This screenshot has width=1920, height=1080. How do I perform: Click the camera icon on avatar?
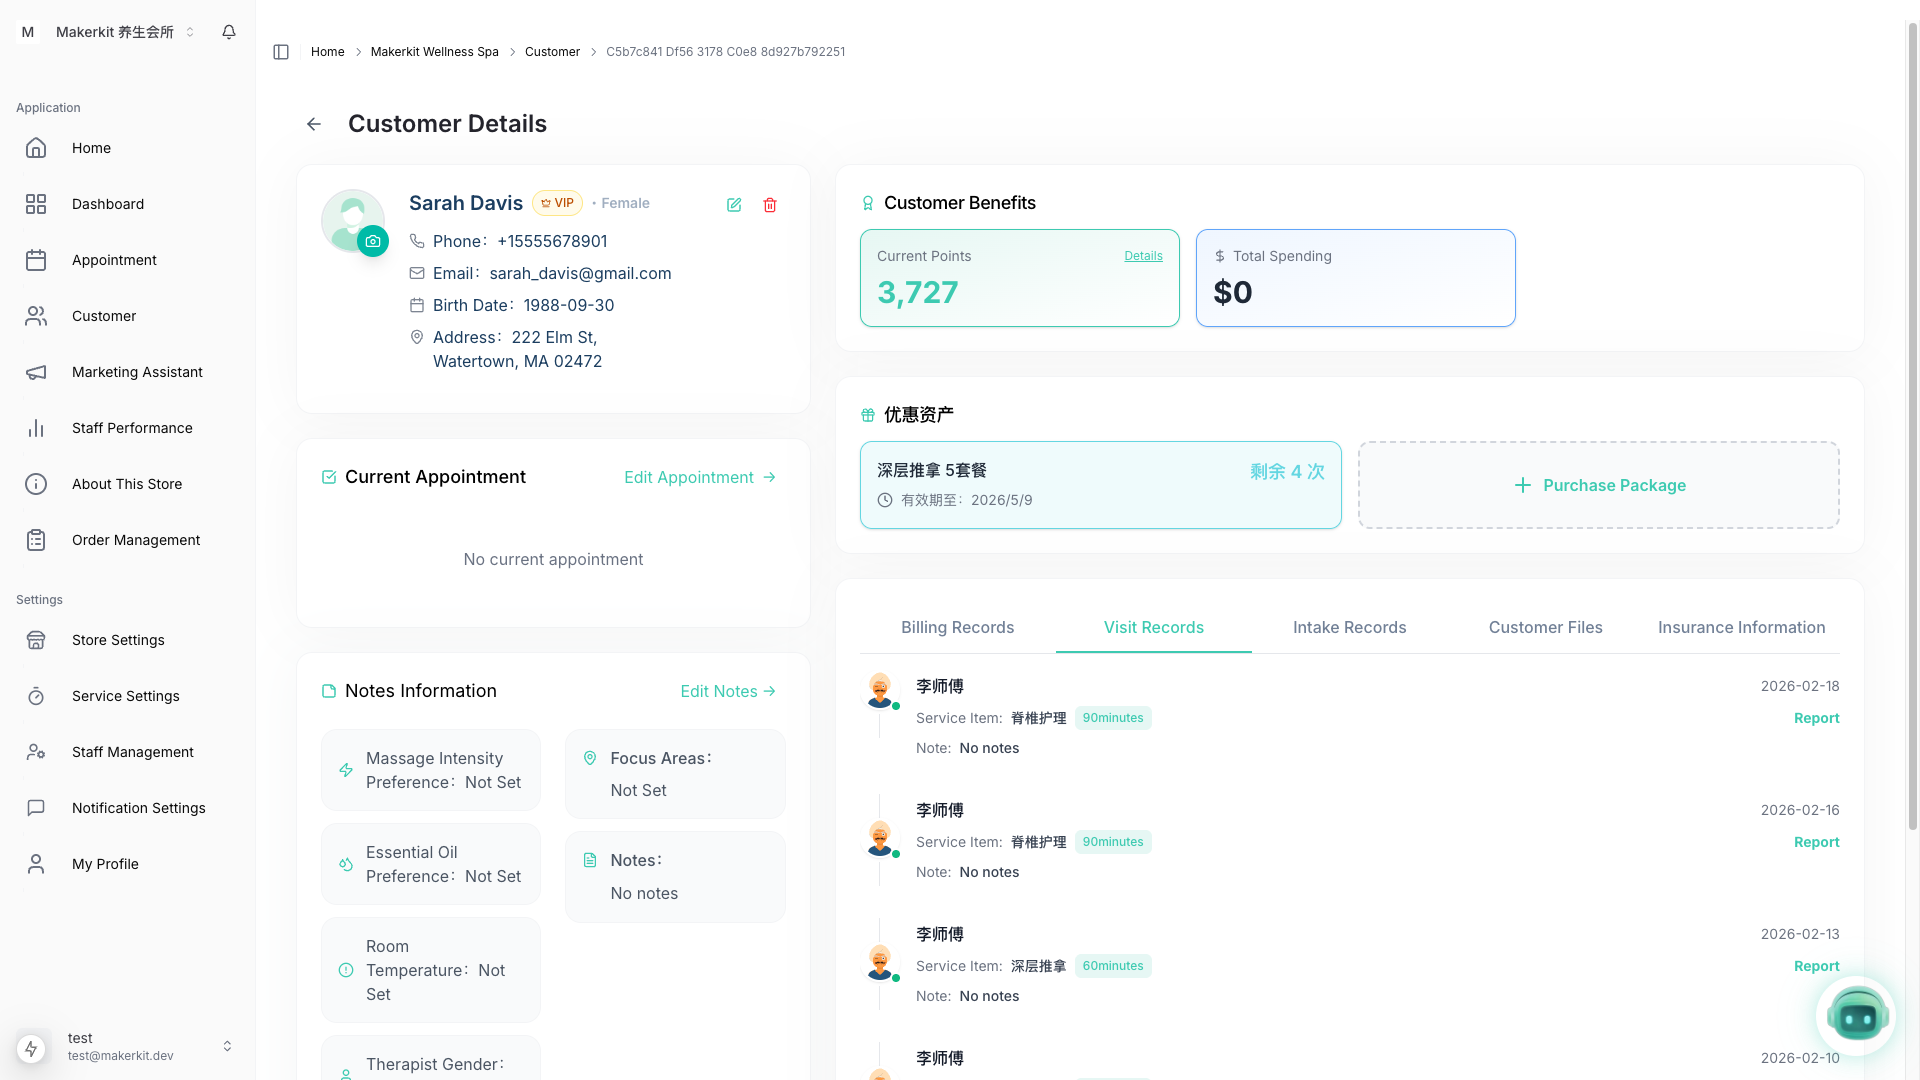[373, 241]
